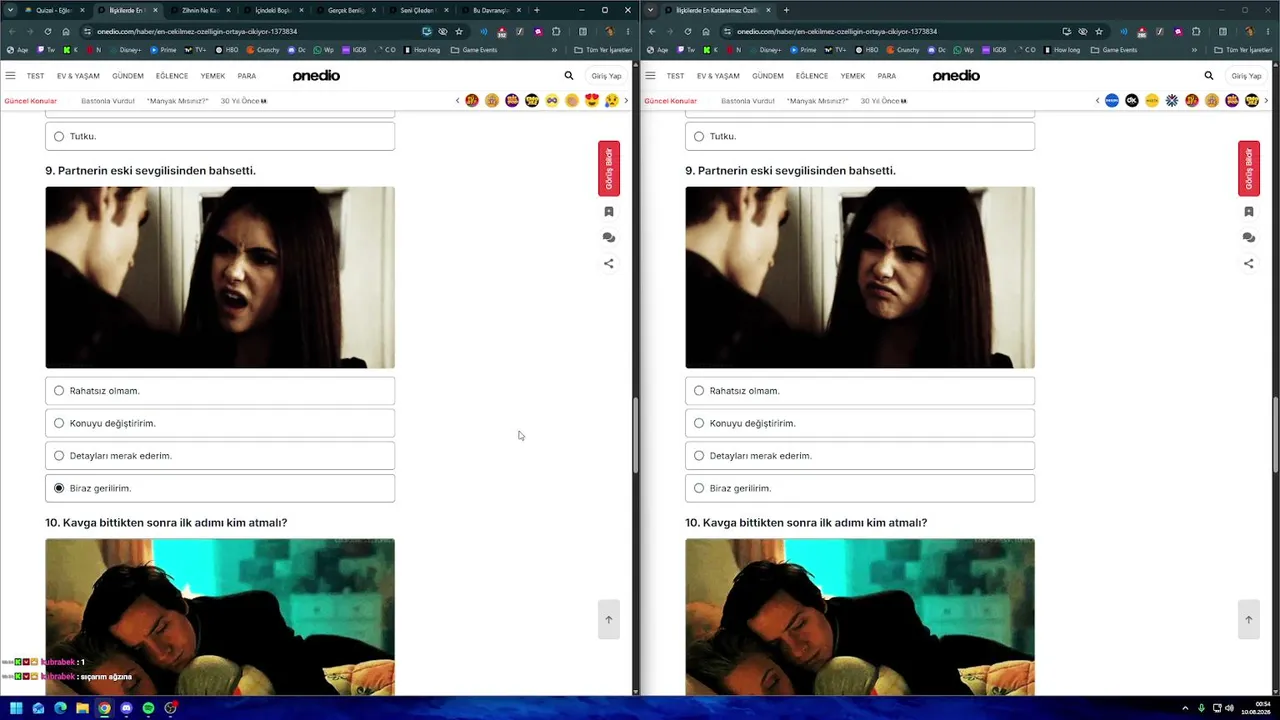
Task: Select 'Rahatsız olmam.' in right window
Action: coord(860,391)
